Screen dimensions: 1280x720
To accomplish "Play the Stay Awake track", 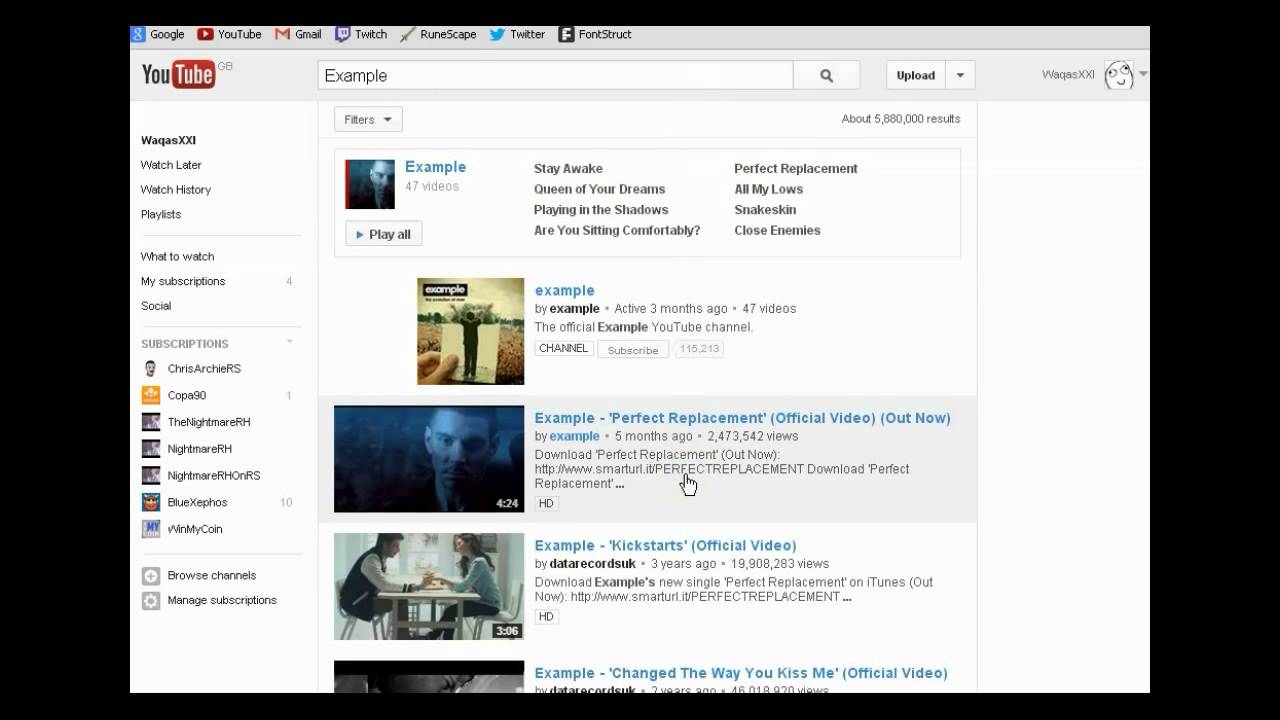I will (568, 169).
